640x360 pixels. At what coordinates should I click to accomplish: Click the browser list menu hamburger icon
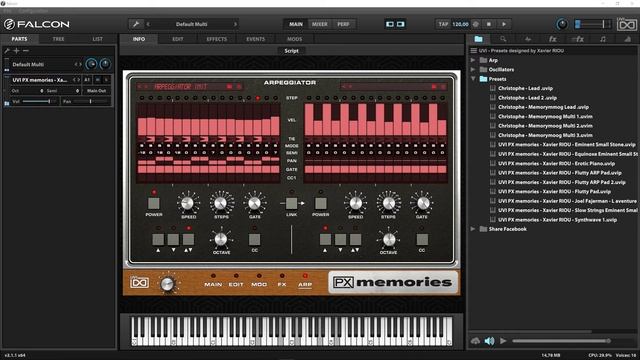473,51
